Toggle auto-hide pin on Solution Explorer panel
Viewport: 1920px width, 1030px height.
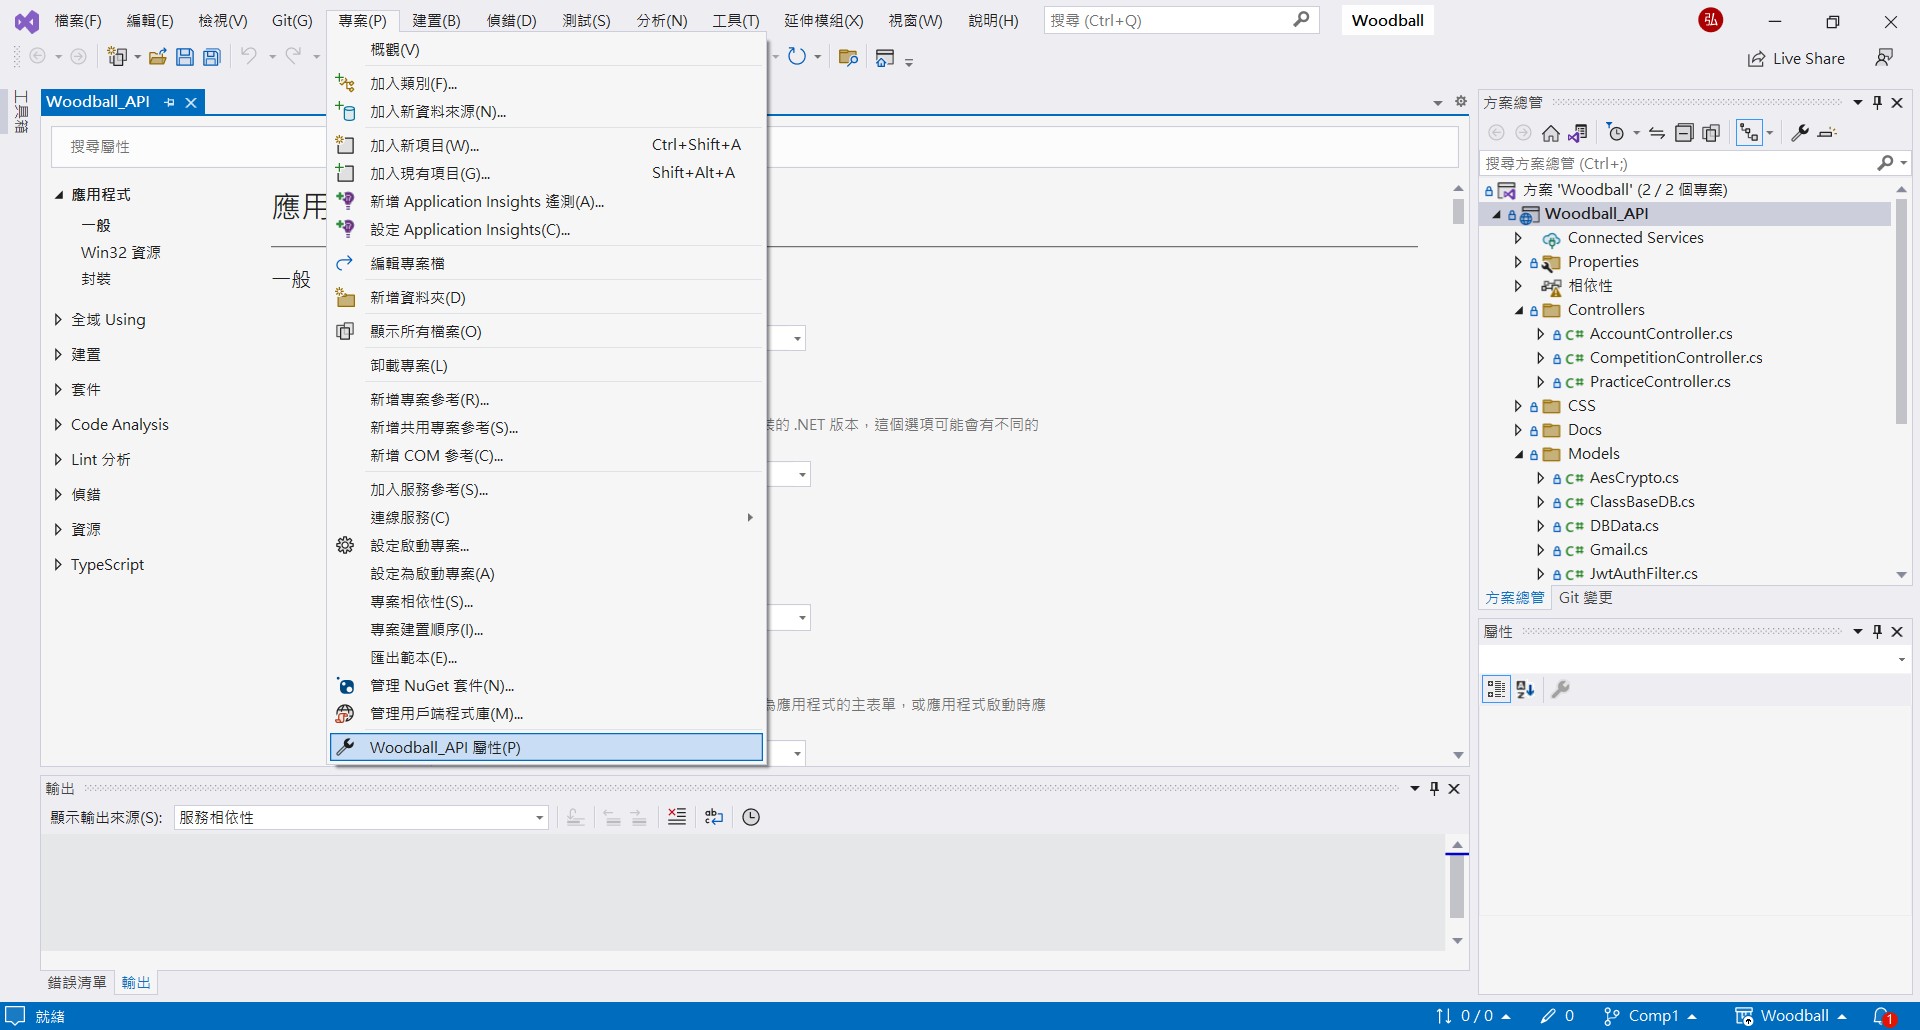tap(1877, 102)
